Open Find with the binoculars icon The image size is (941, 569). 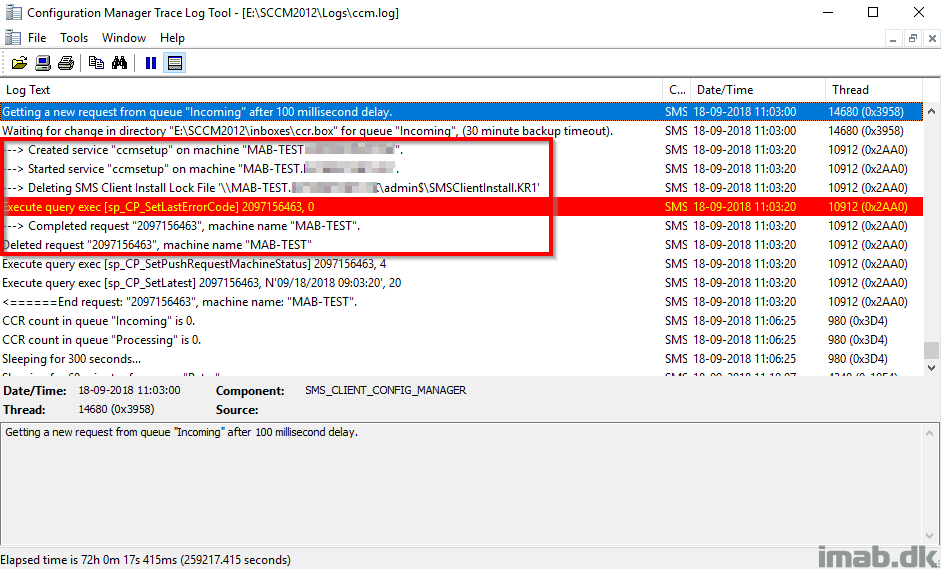tap(119, 63)
